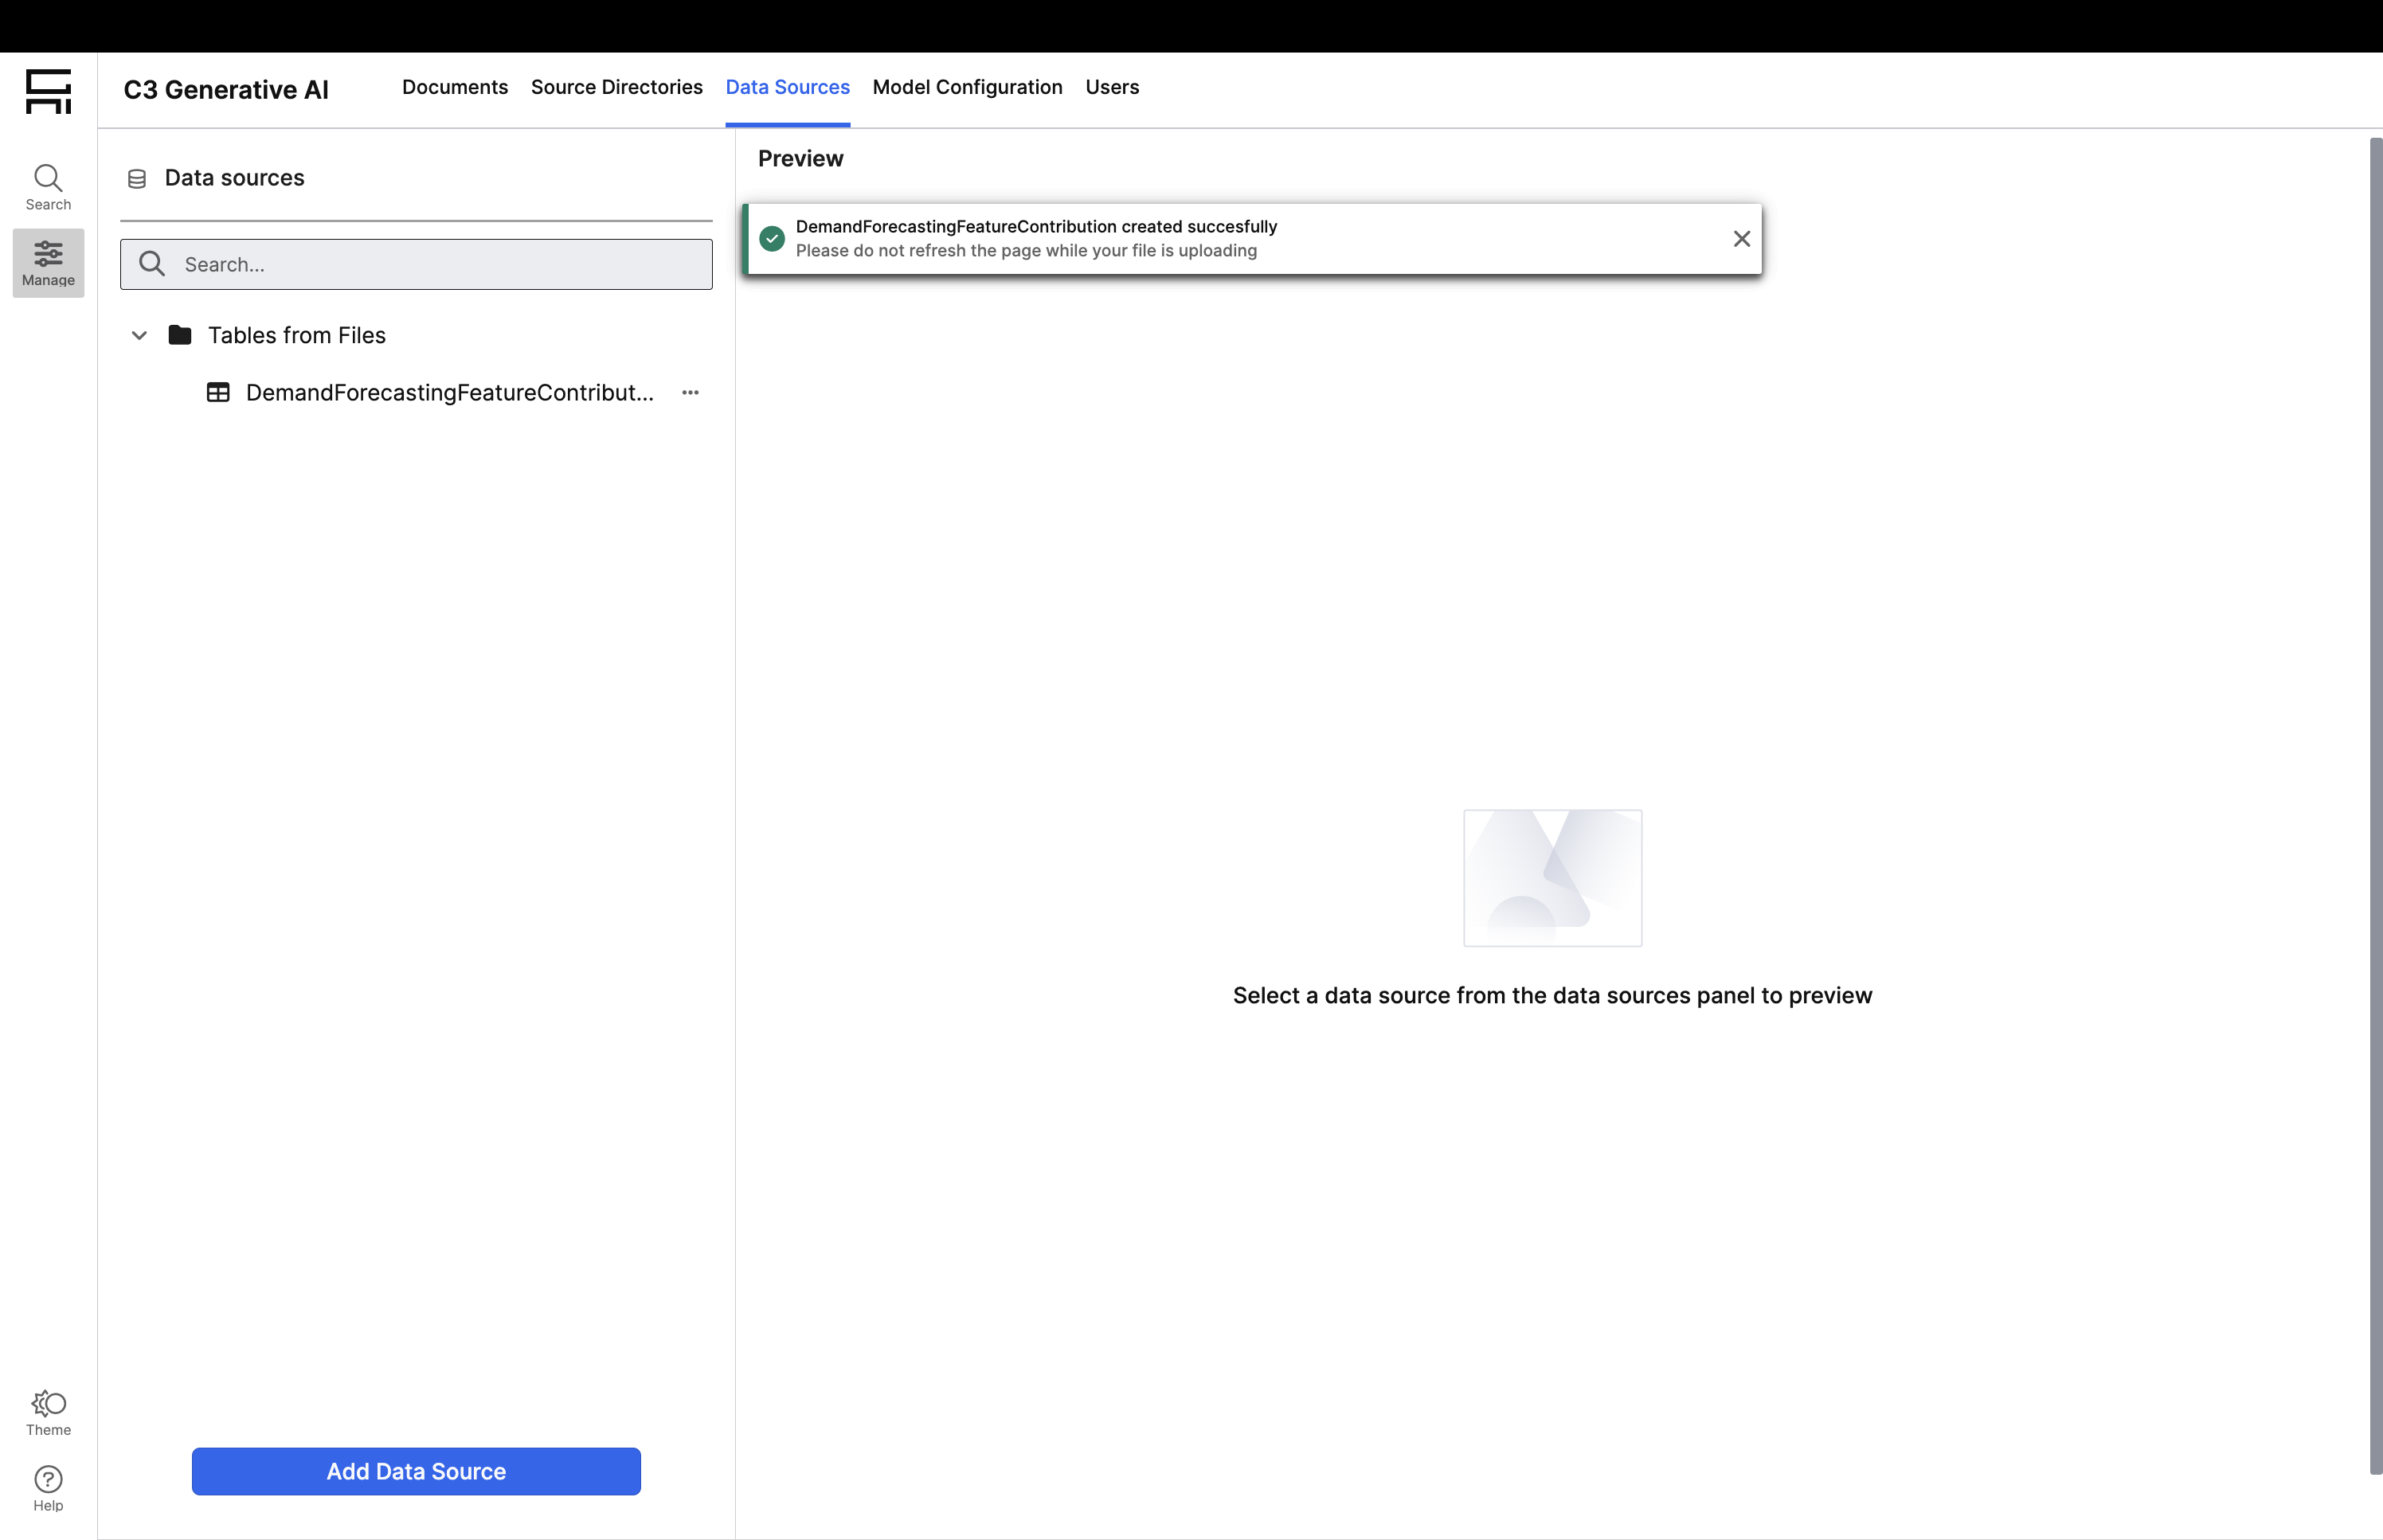Click the table icon beside DemandForecastingFeatureContribution
Screen dimensions: 2383x1540
click(218, 393)
